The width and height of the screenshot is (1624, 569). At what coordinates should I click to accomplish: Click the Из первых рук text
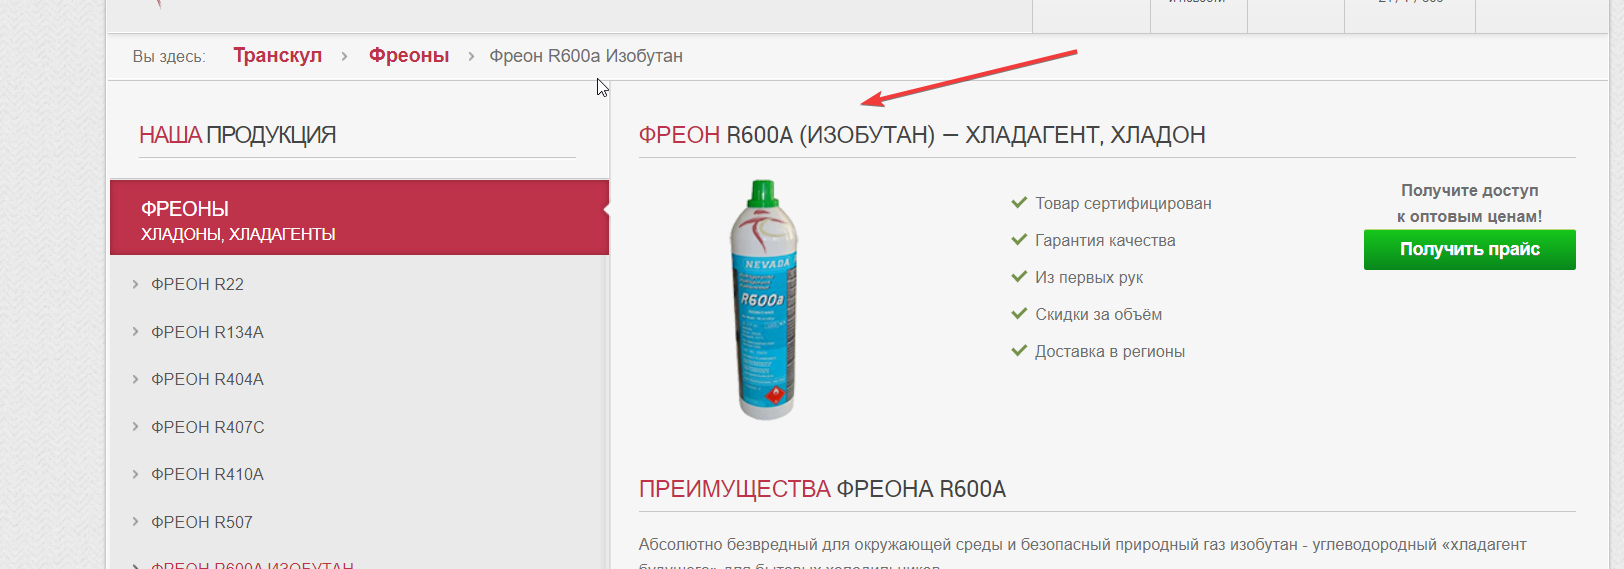[x=1089, y=278]
